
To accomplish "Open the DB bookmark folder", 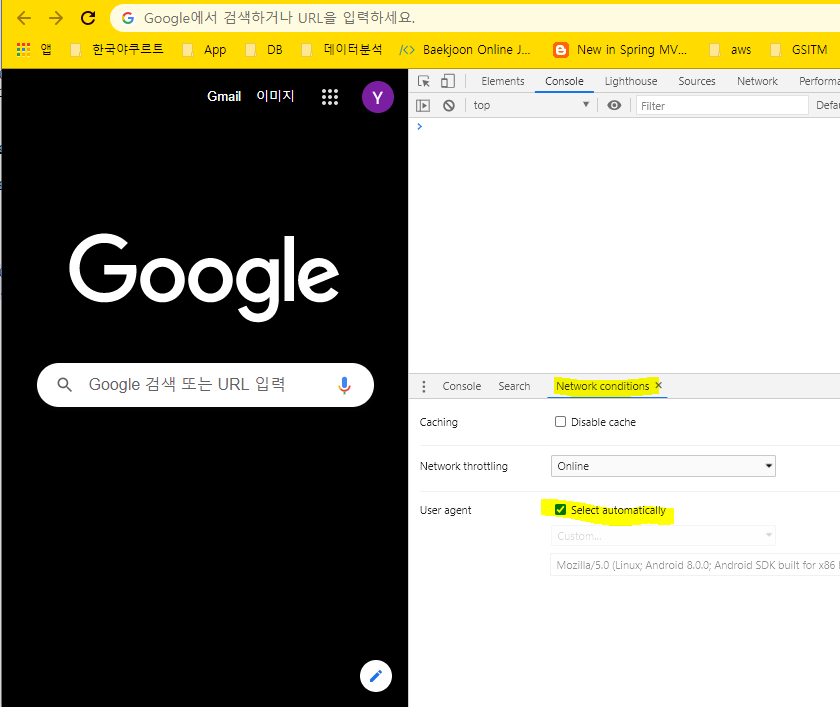I will point(264,50).
